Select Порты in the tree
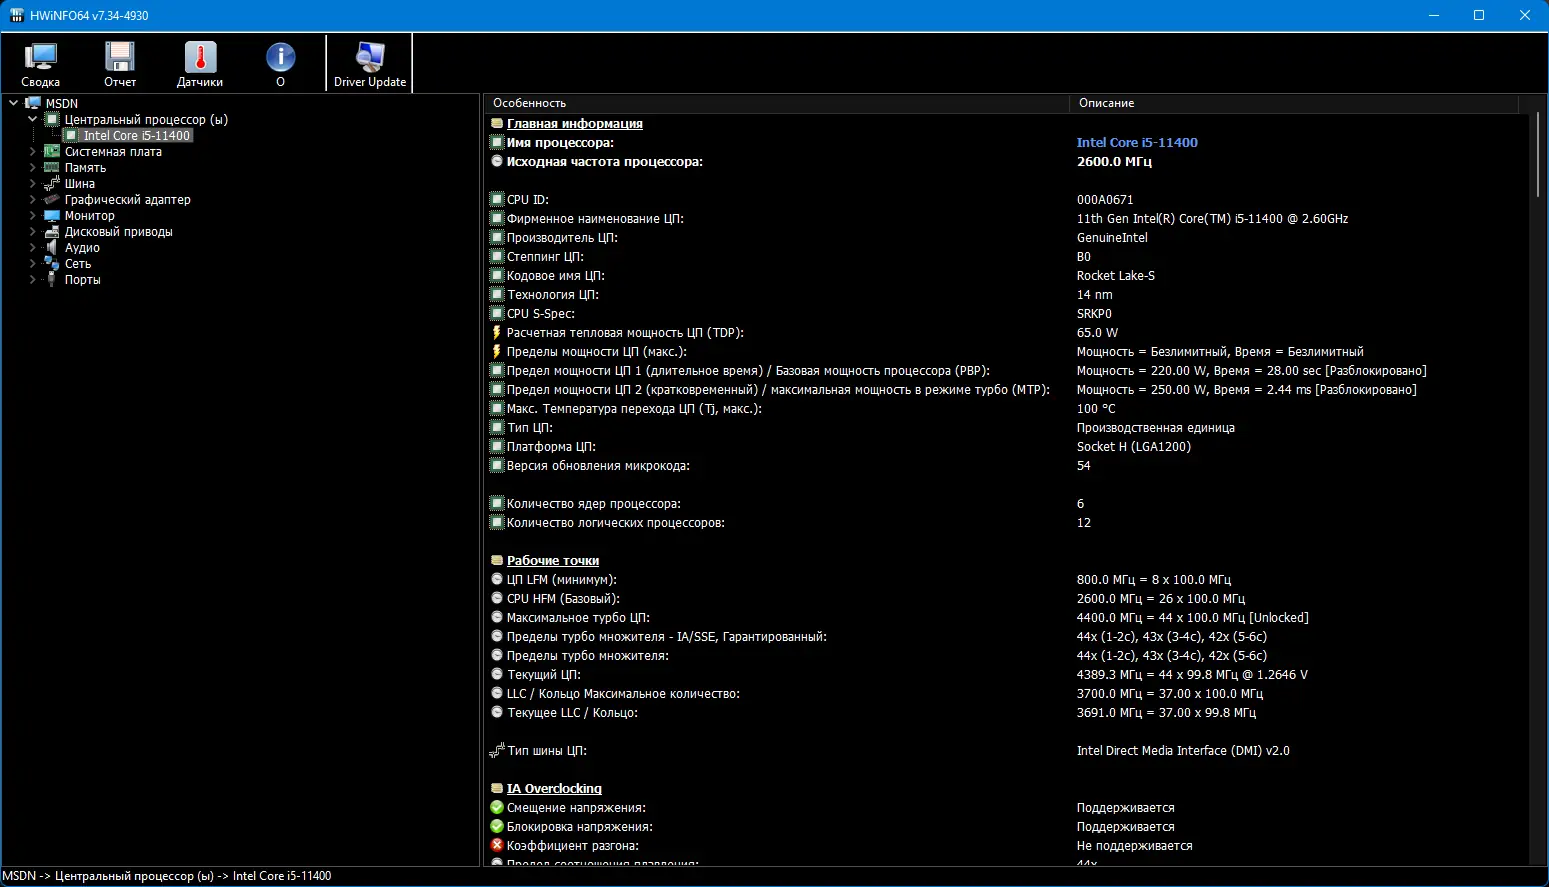 pyautogui.click(x=82, y=279)
